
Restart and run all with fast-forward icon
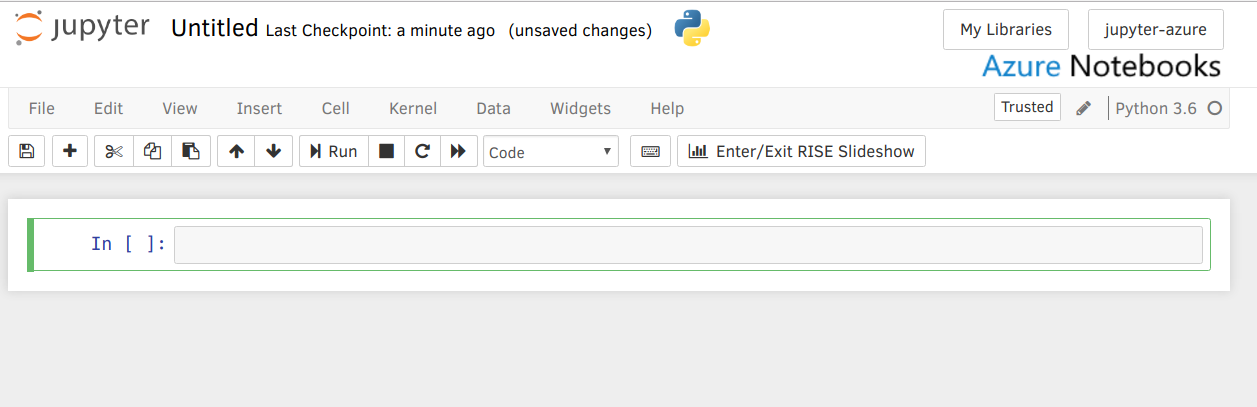[x=458, y=151]
